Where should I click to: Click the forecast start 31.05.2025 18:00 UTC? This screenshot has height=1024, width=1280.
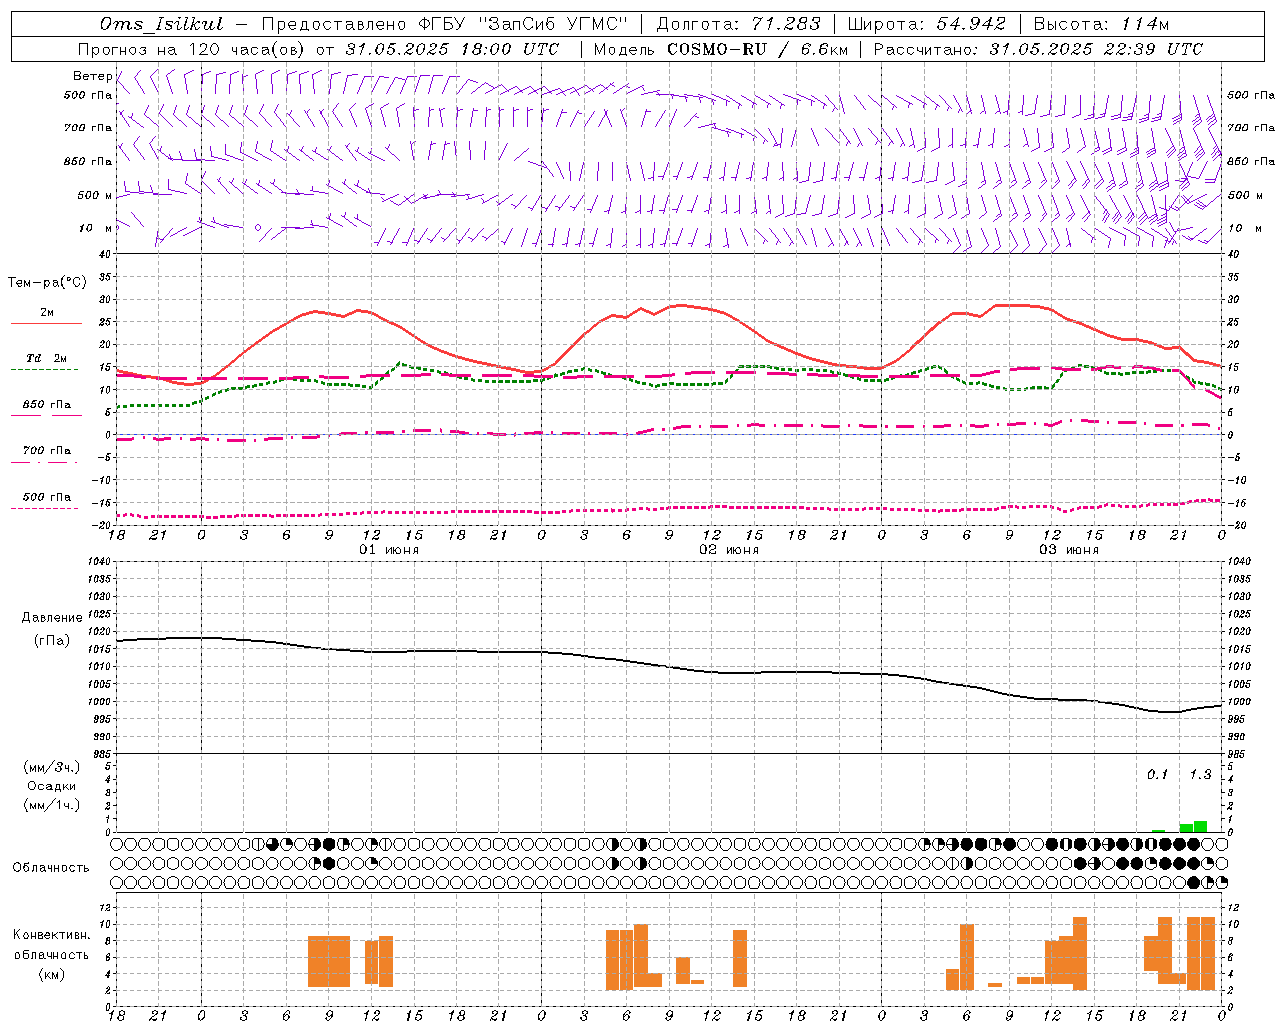pos(452,49)
